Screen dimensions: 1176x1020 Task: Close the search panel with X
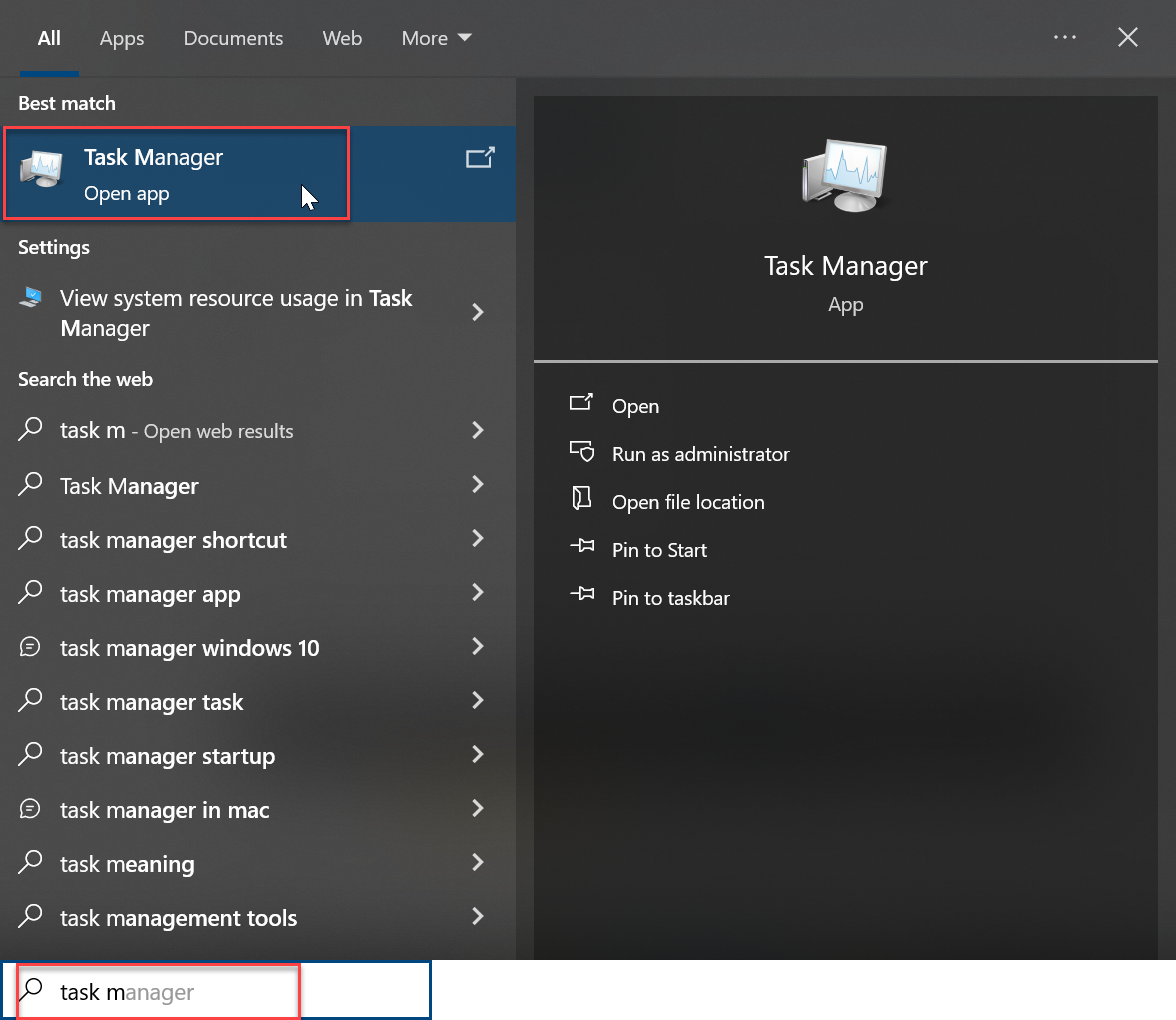pyautogui.click(x=1128, y=37)
